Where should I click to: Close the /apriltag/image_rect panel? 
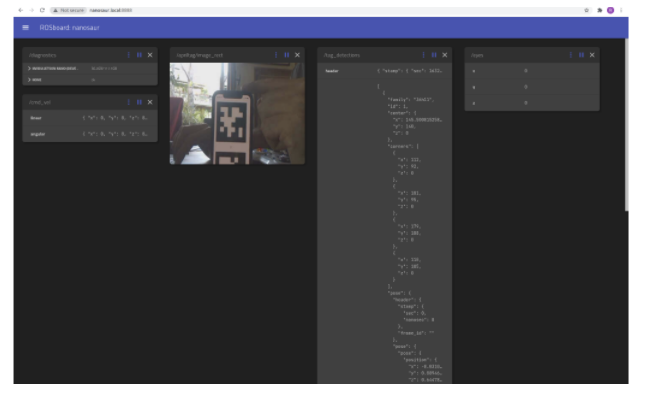tap(297, 55)
